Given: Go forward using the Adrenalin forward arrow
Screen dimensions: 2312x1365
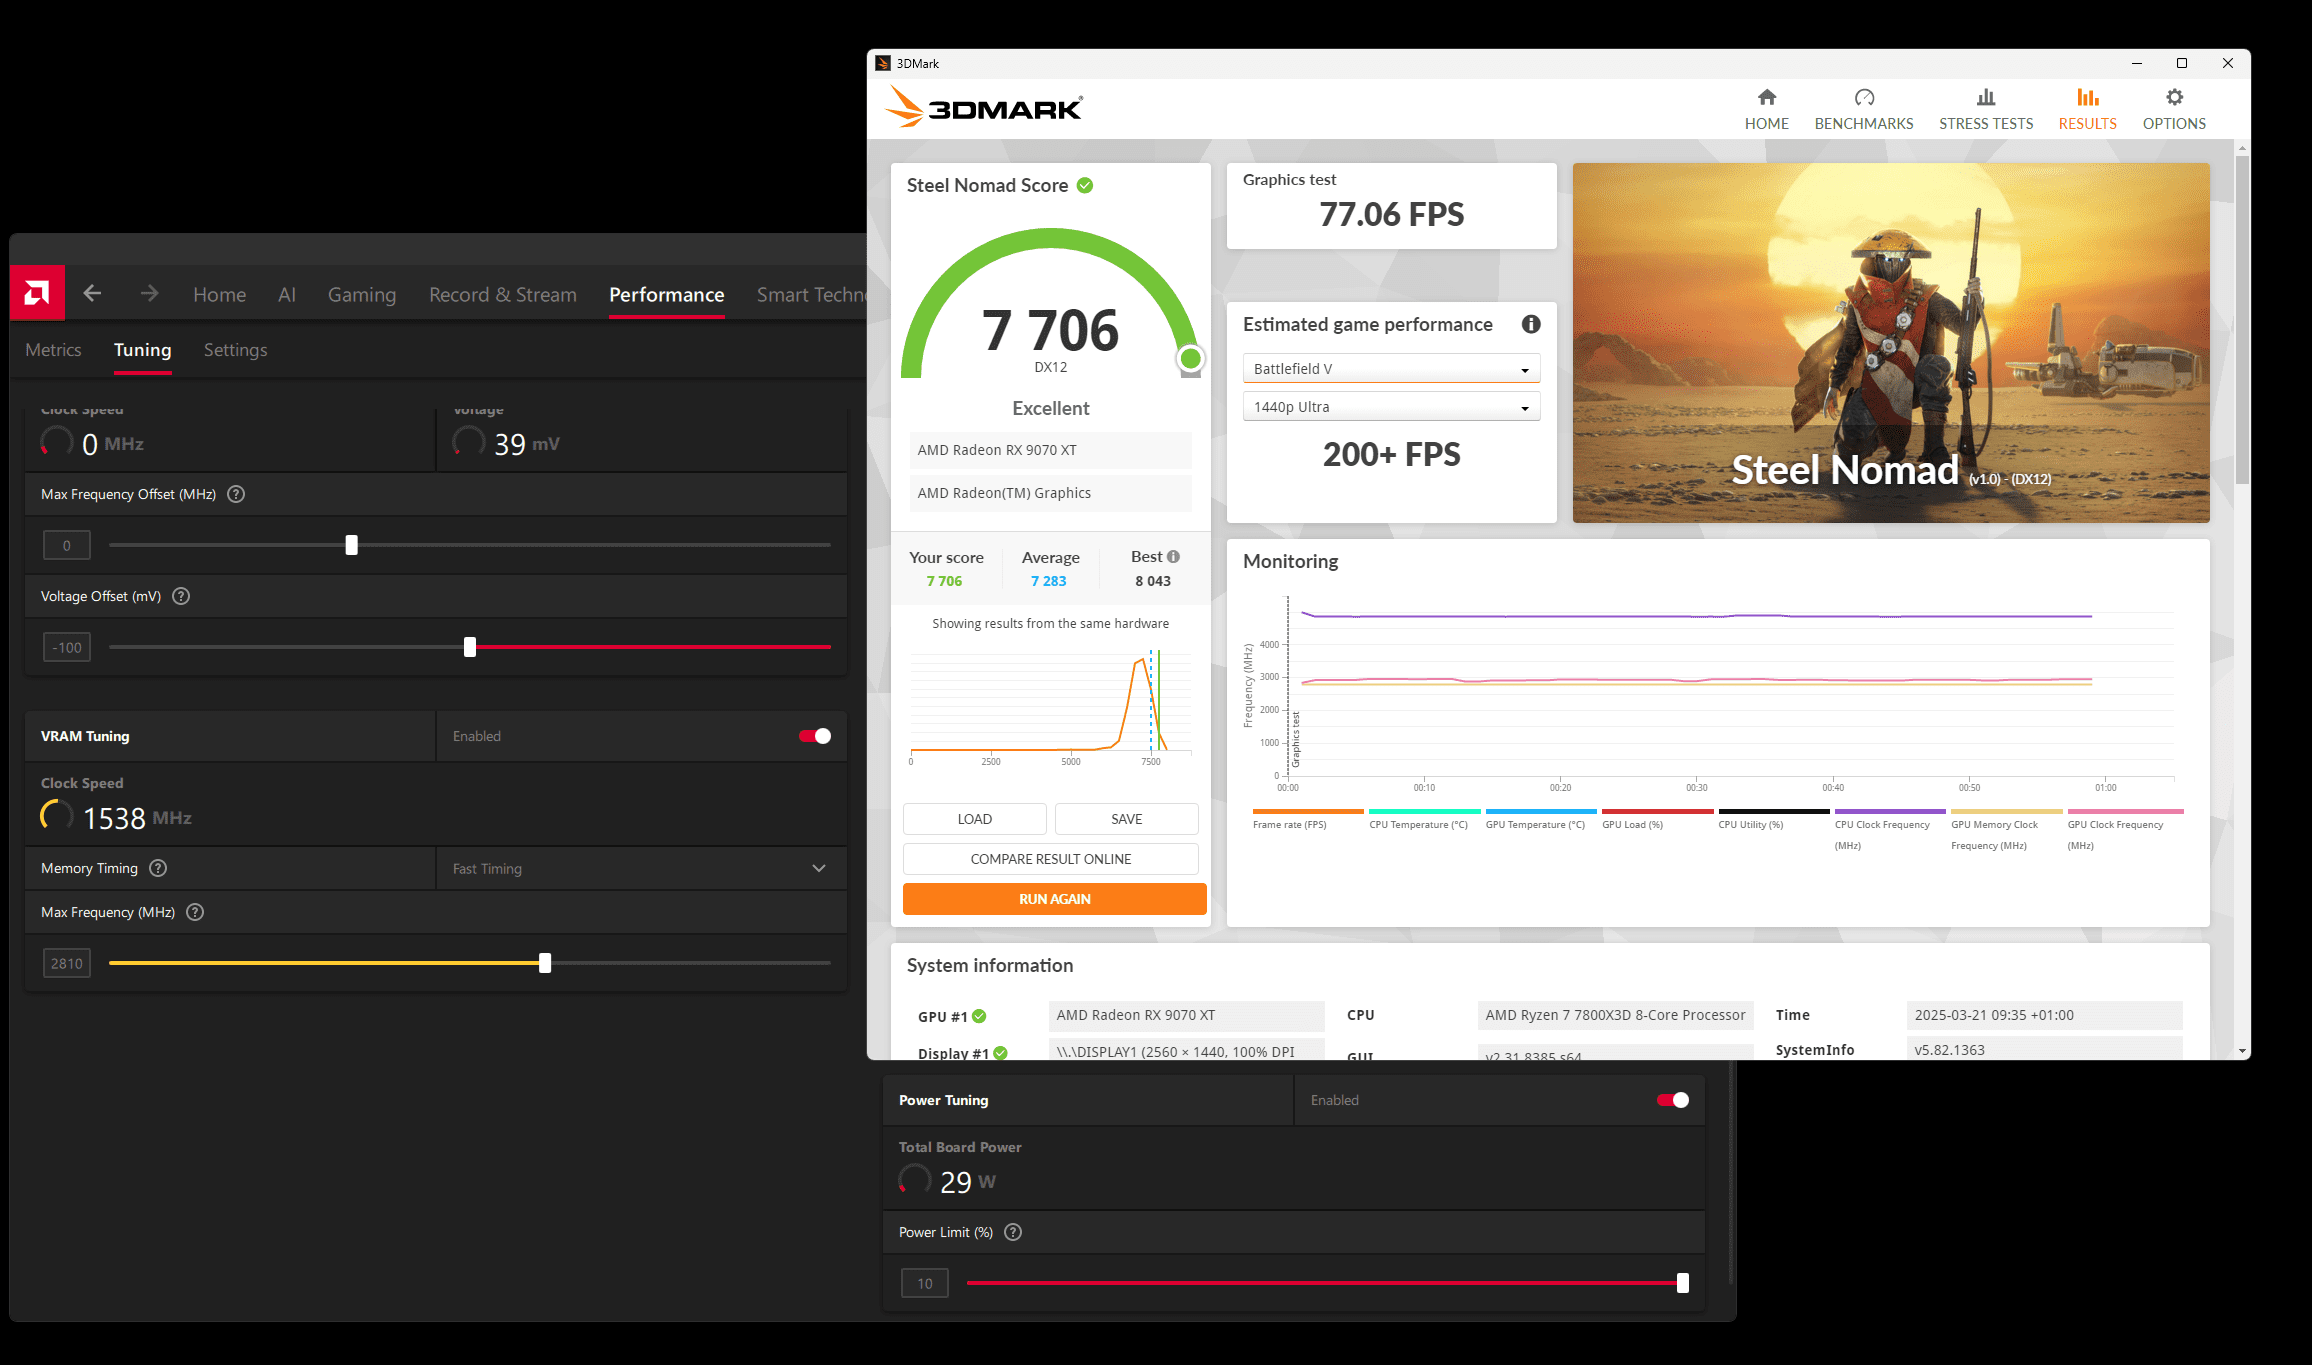Looking at the screenshot, I should [149, 293].
